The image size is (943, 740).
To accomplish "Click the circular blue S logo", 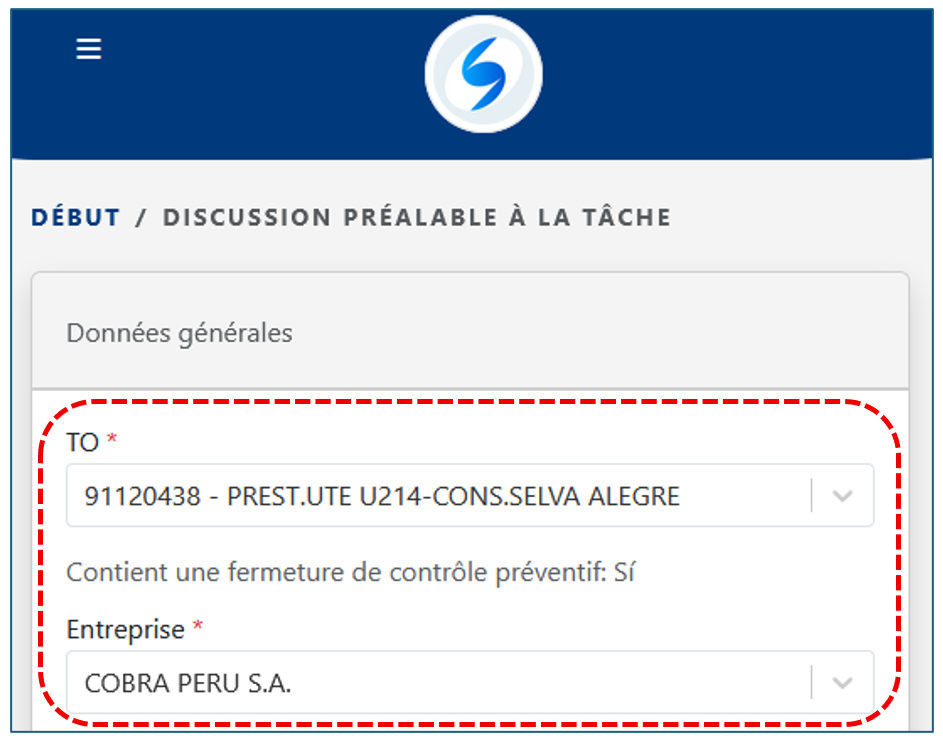I will click(483, 74).
